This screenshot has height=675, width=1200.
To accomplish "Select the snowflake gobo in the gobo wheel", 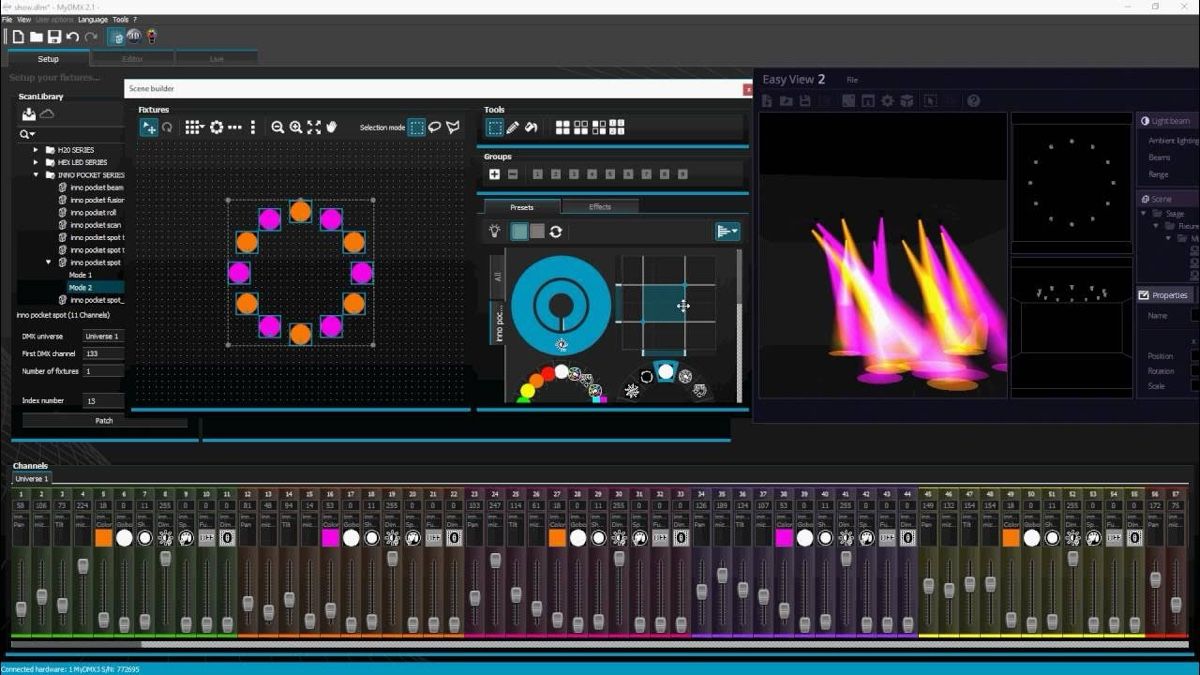I will [632, 391].
